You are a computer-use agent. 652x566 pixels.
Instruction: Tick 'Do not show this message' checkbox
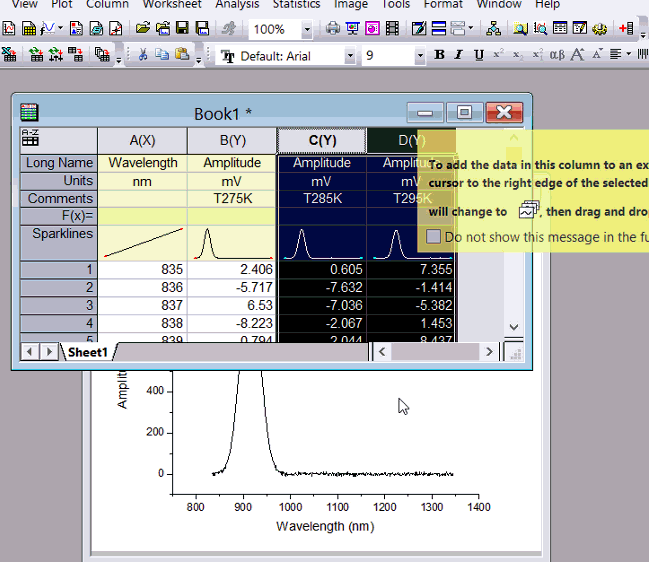point(433,237)
